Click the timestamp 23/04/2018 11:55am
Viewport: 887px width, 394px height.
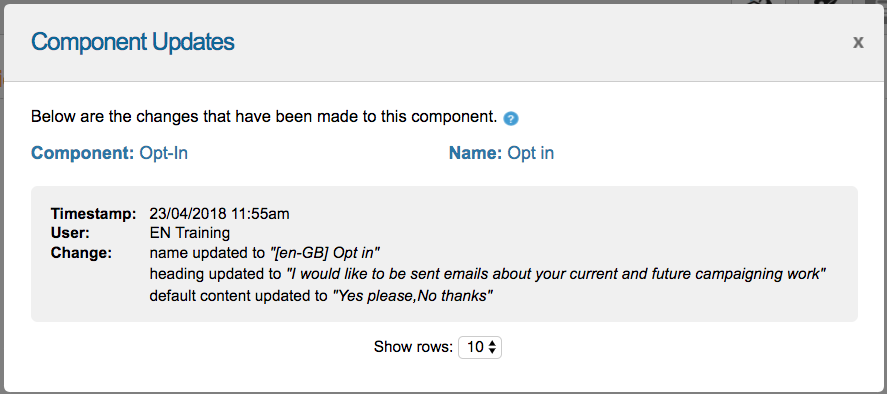[x=219, y=214]
